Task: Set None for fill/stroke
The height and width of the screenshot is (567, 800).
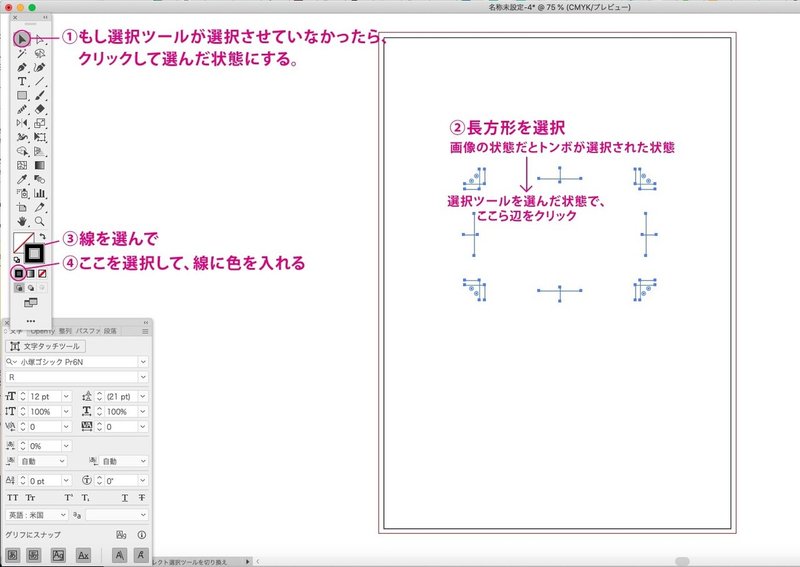Action: 42,274
